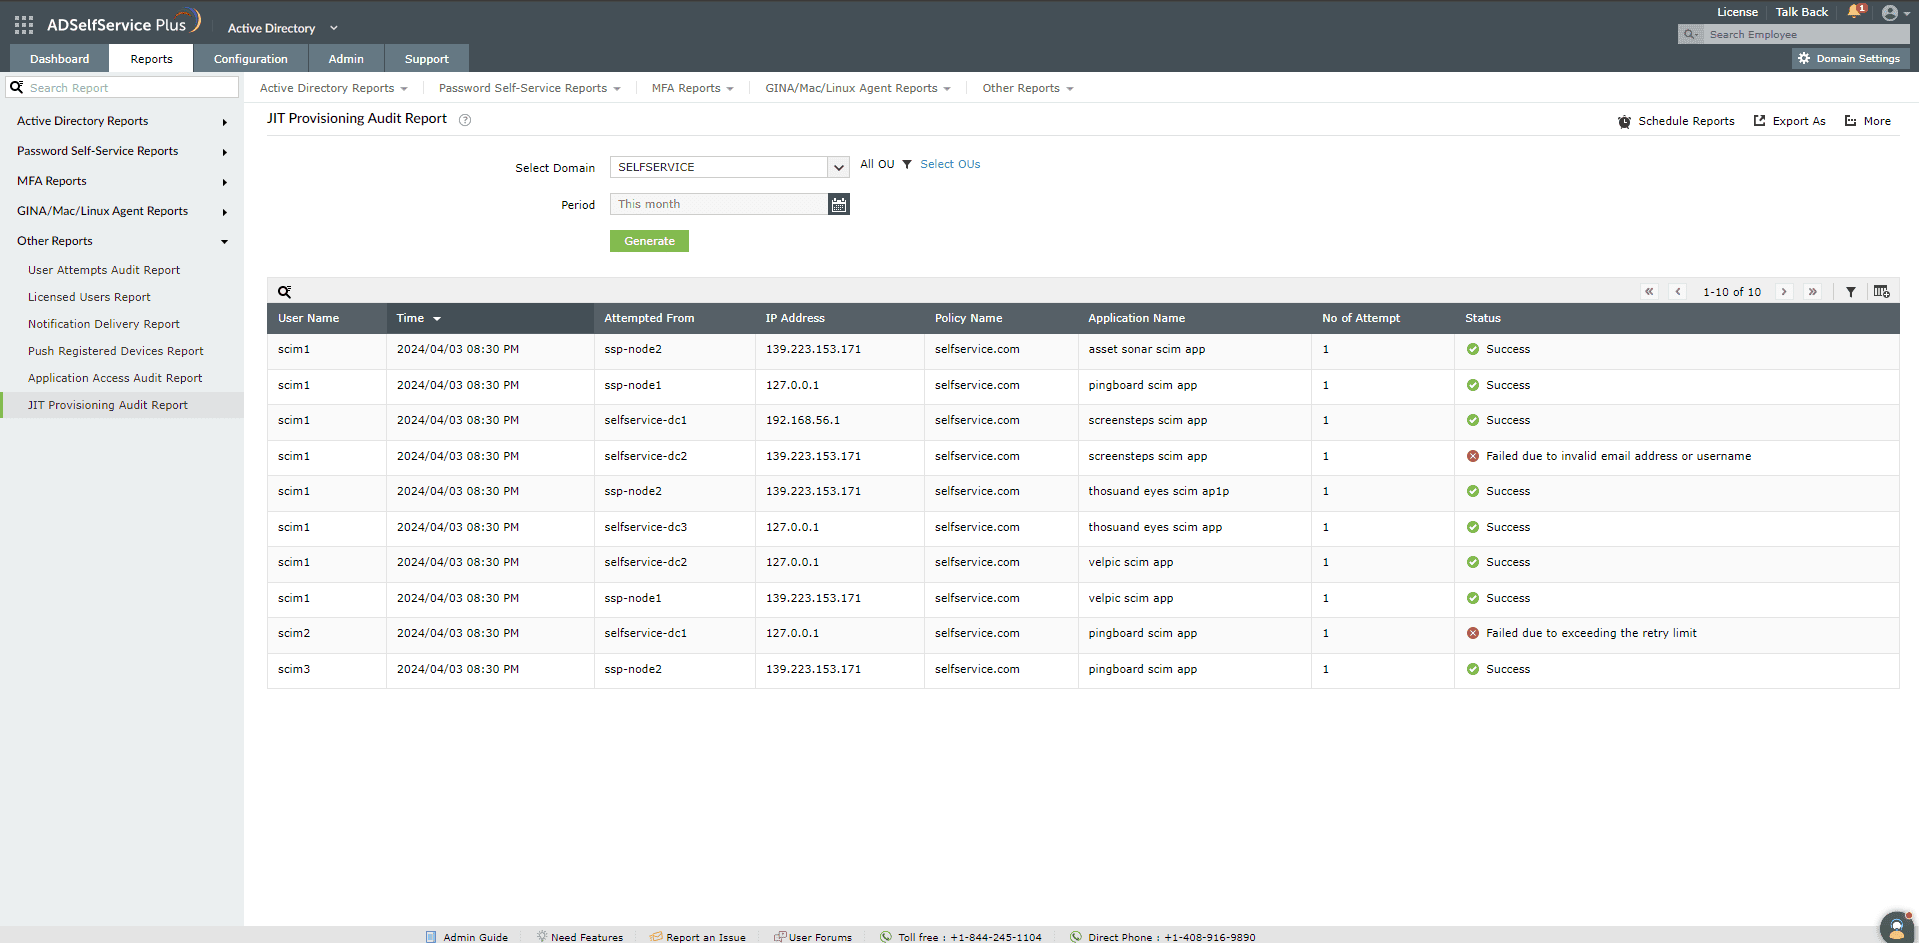The image size is (1919, 943).
Task: Open the MFA Reports top dropdown menu
Action: (x=692, y=88)
